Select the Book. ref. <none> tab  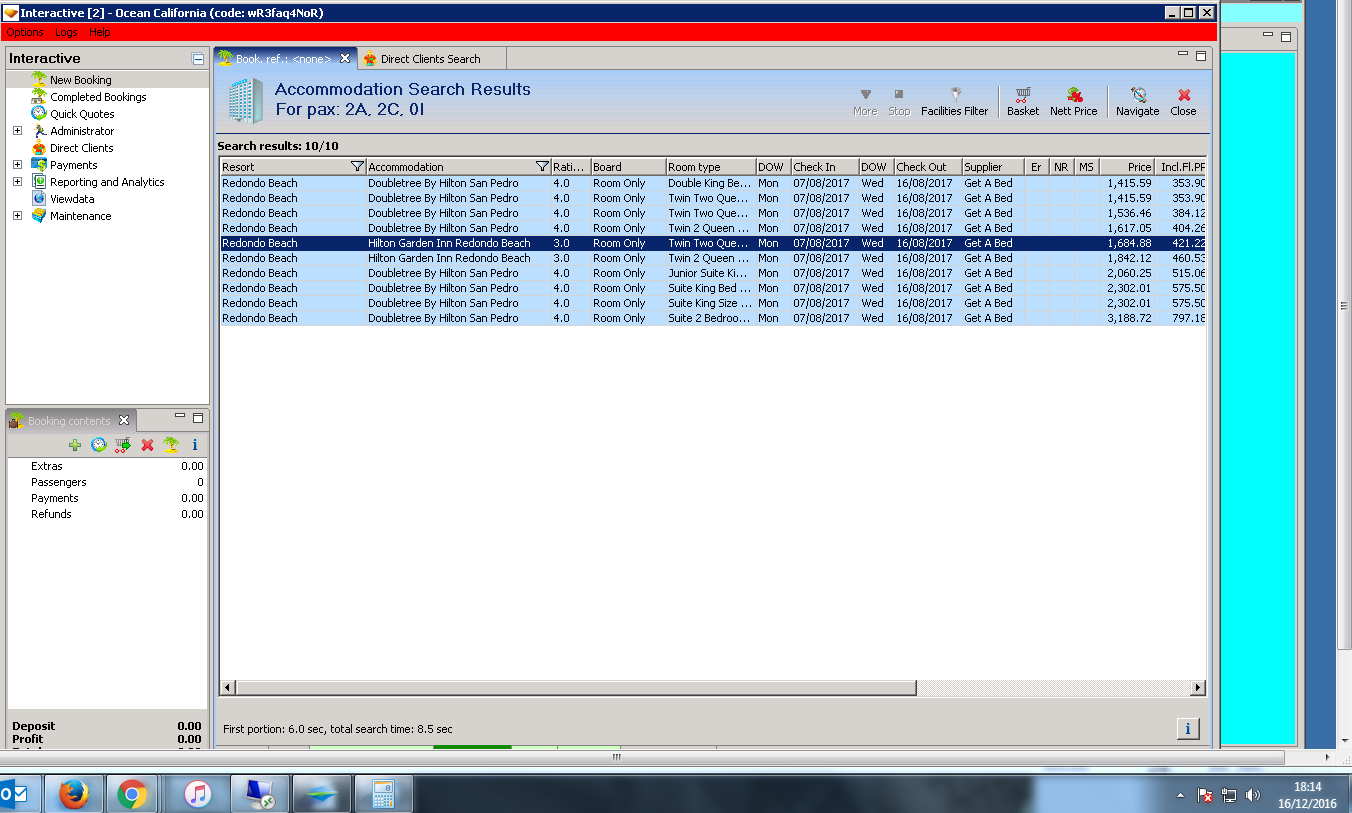pyautogui.click(x=283, y=59)
